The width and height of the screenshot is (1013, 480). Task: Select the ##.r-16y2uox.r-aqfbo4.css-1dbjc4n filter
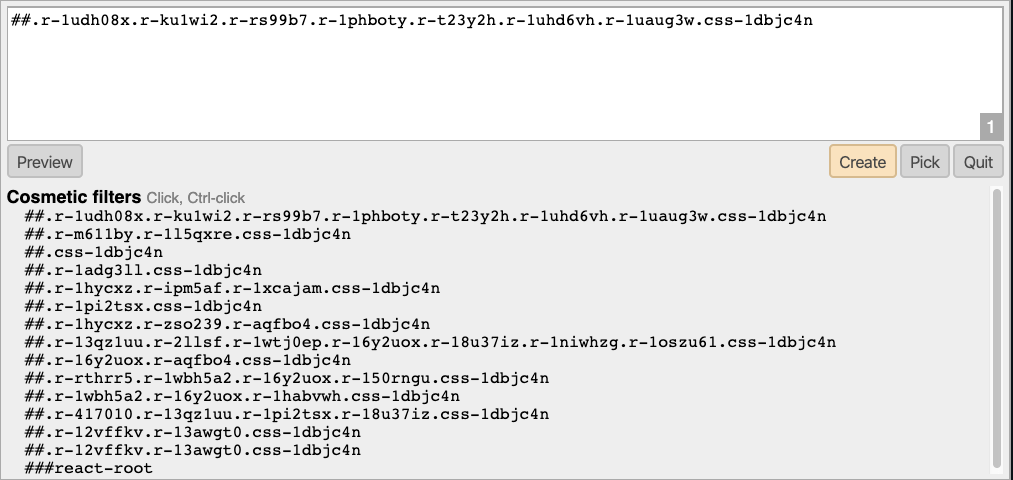pyautogui.click(x=188, y=360)
